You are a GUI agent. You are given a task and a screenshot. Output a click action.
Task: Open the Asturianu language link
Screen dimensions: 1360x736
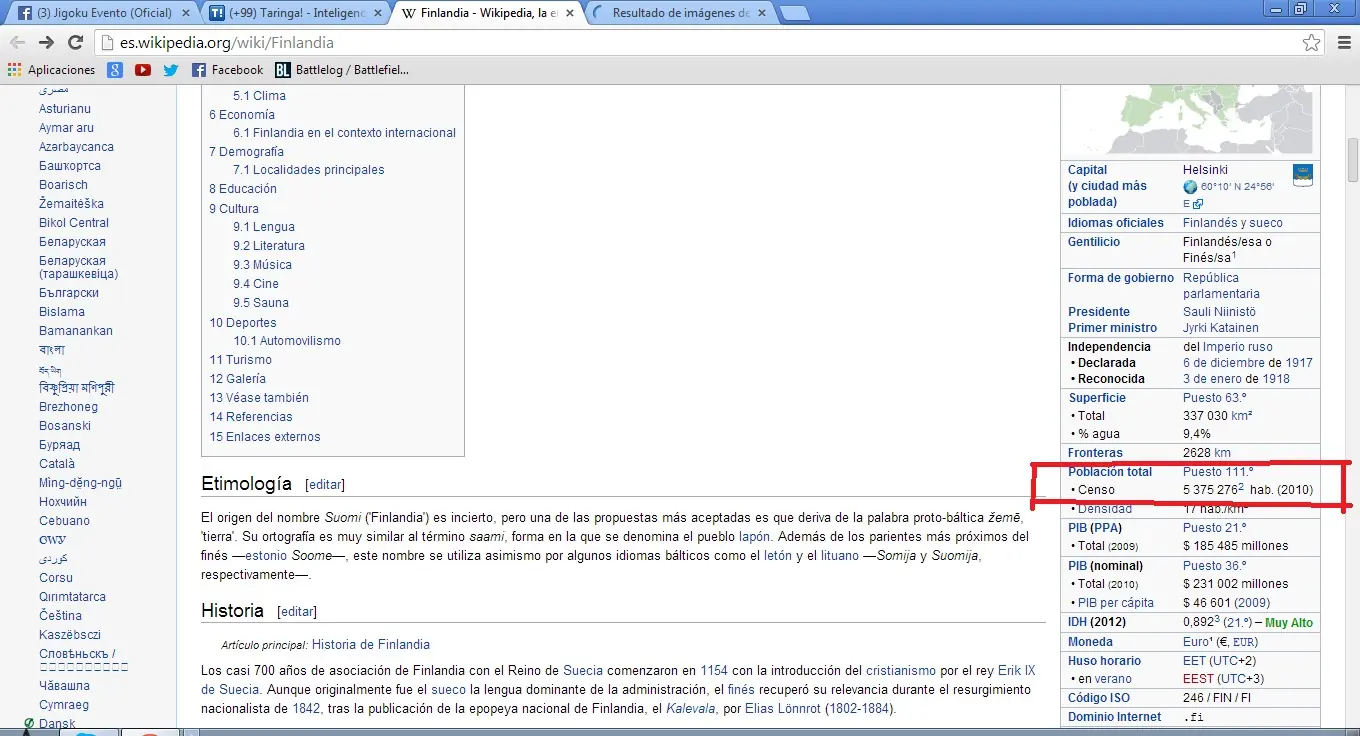[x=65, y=109]
